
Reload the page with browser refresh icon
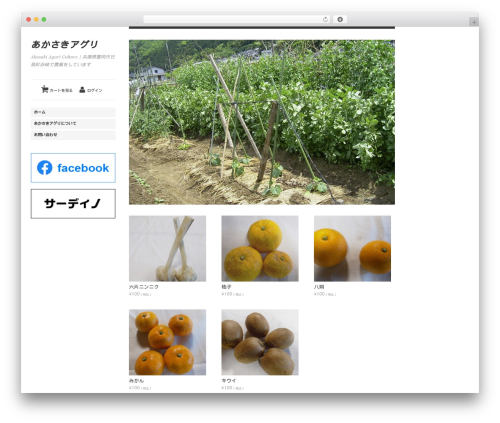[x=325, y=19]
